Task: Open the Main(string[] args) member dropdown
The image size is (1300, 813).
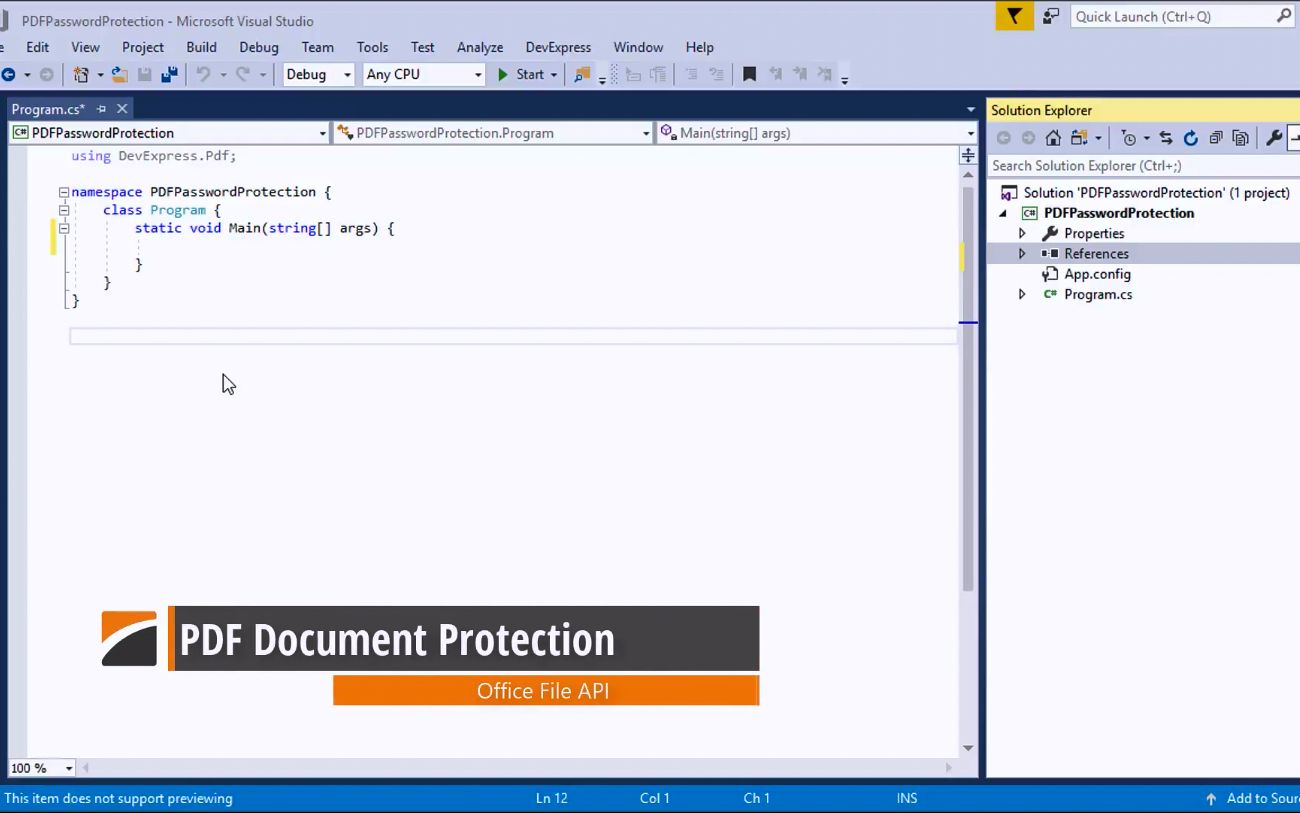Action: (x=971, y=133)
